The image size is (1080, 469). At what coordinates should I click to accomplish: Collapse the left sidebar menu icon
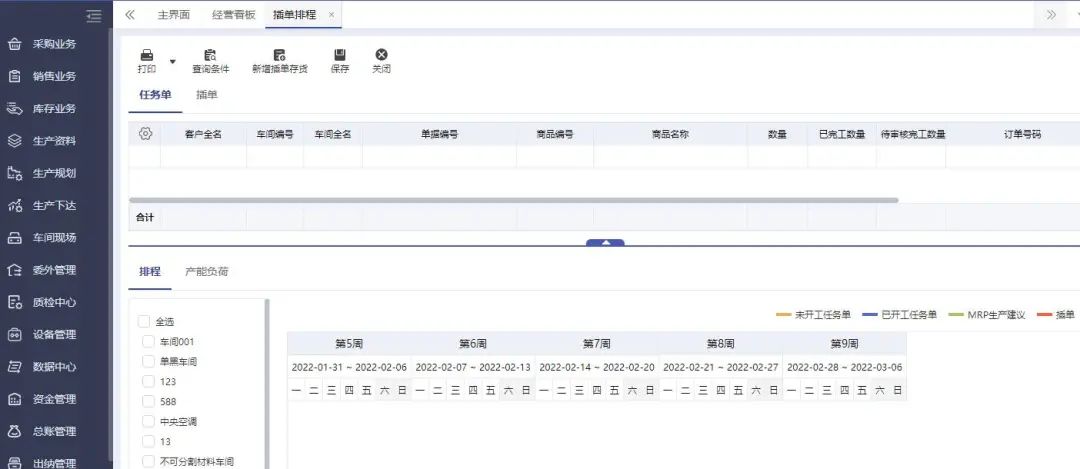pyautogui.click(x=94, y=15)
